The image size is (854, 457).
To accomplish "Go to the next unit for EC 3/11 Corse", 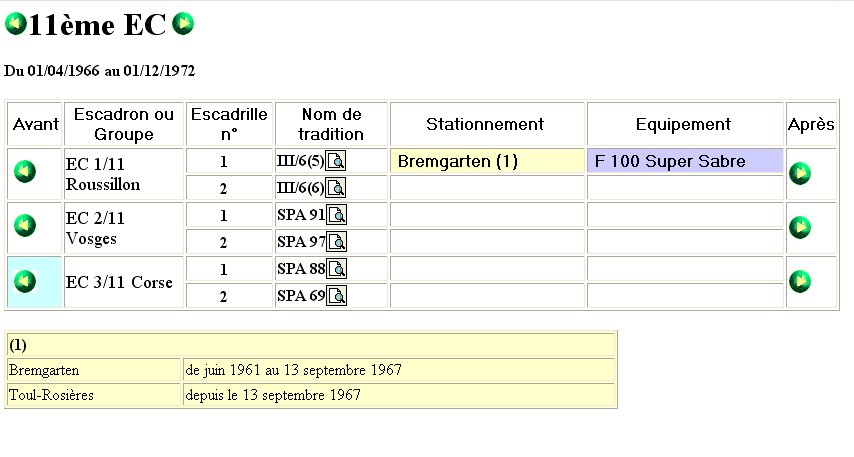I will click(x=800, y=281).
